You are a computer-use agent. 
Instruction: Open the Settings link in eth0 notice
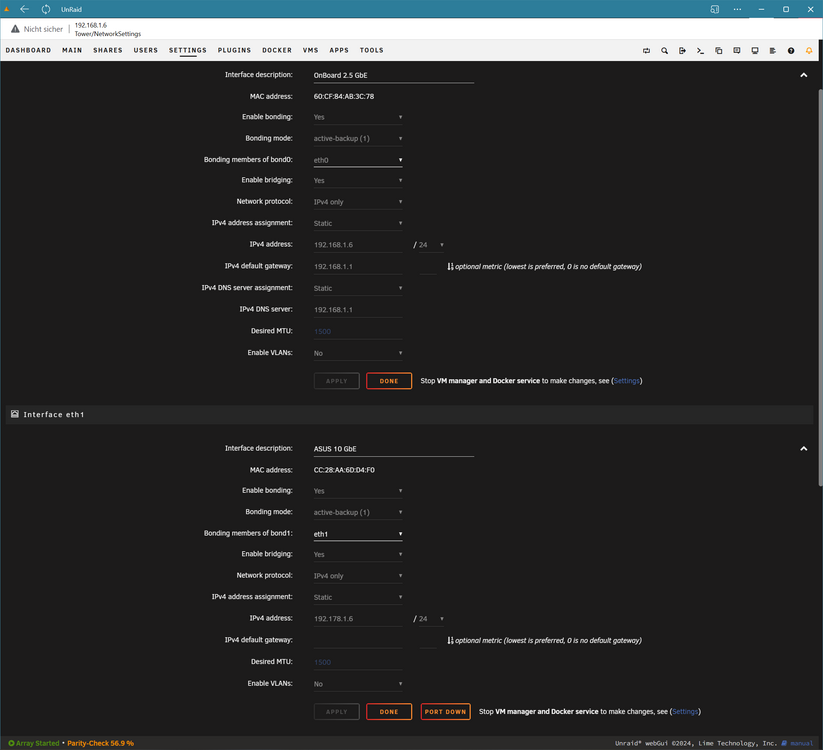(627, 381)
